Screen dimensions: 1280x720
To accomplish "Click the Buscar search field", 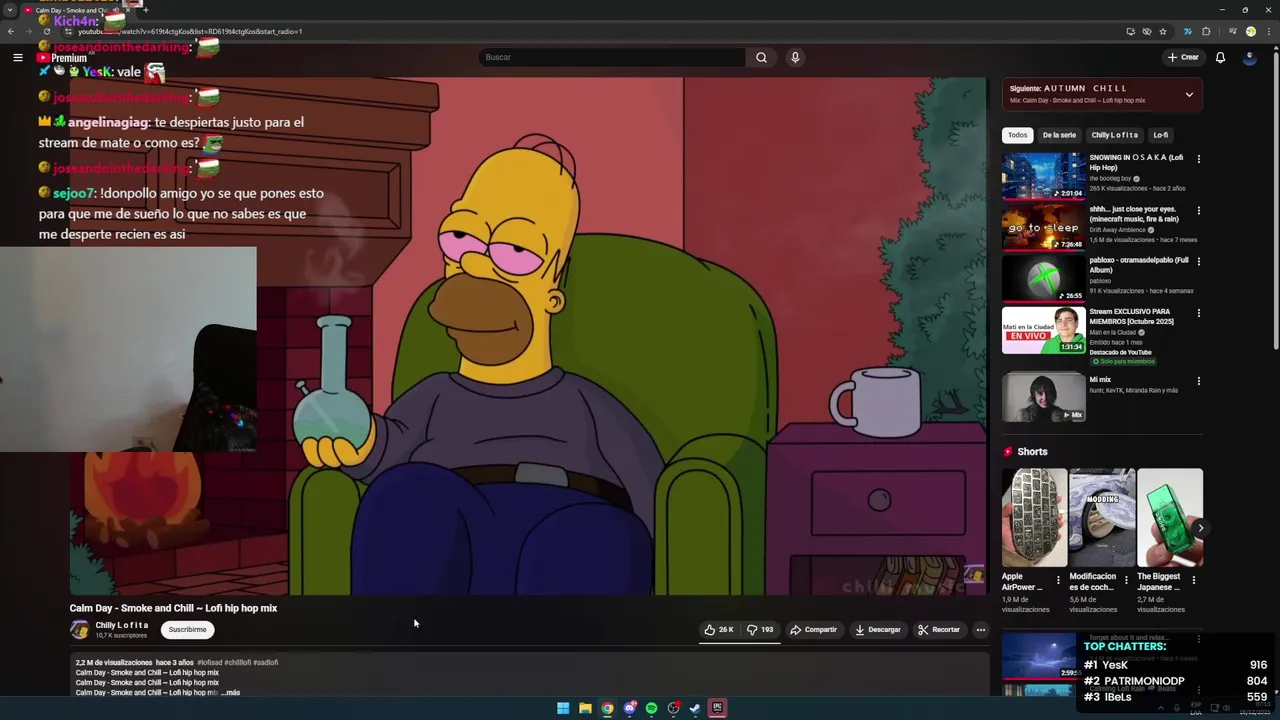I will [x=612, y=57].
